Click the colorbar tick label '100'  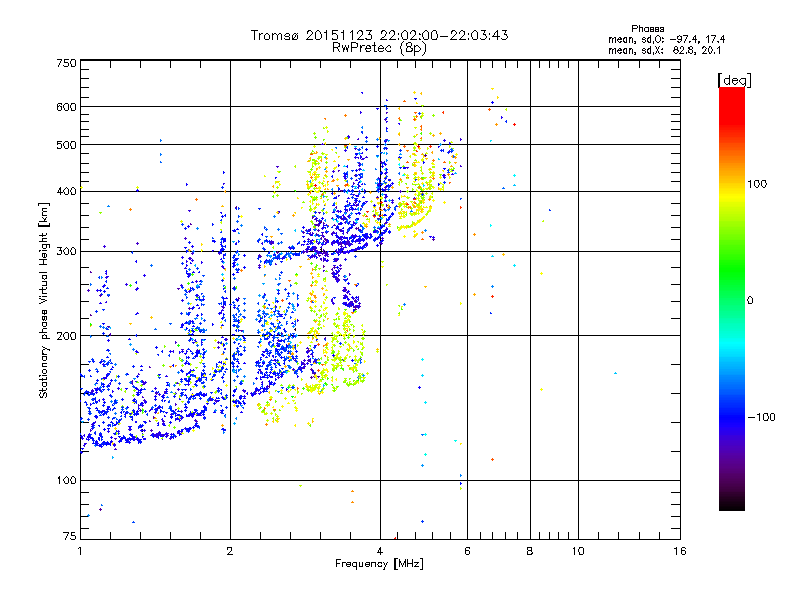tap(757, 184)
